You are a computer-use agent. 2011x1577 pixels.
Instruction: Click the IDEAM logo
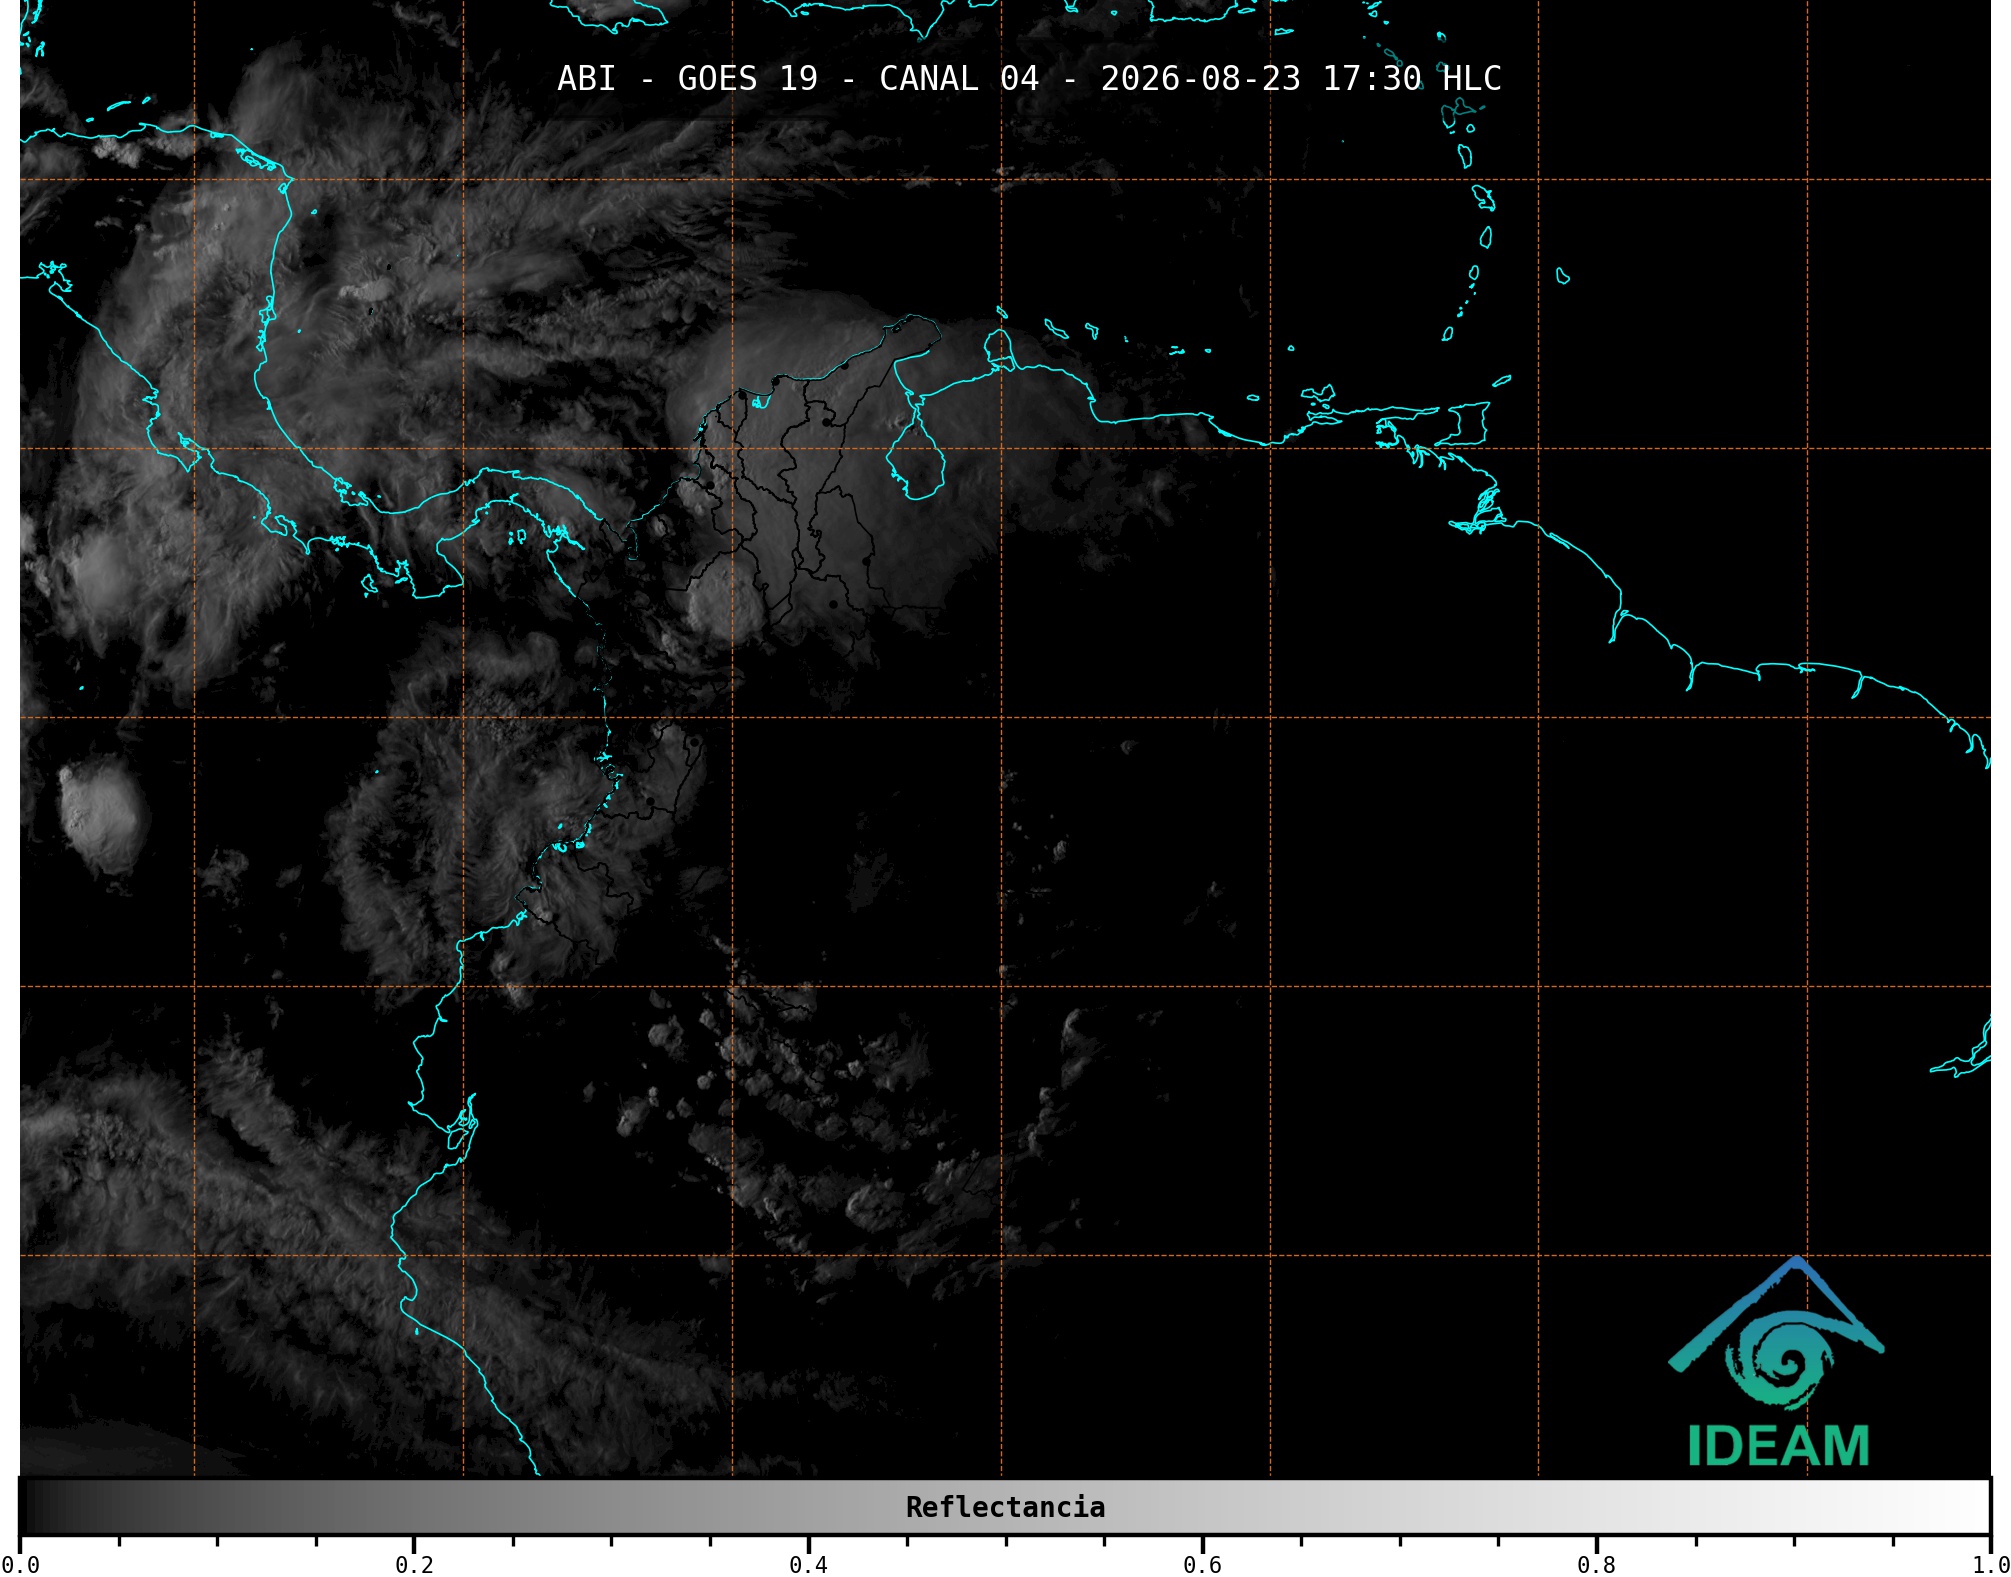(1777, 1362)
